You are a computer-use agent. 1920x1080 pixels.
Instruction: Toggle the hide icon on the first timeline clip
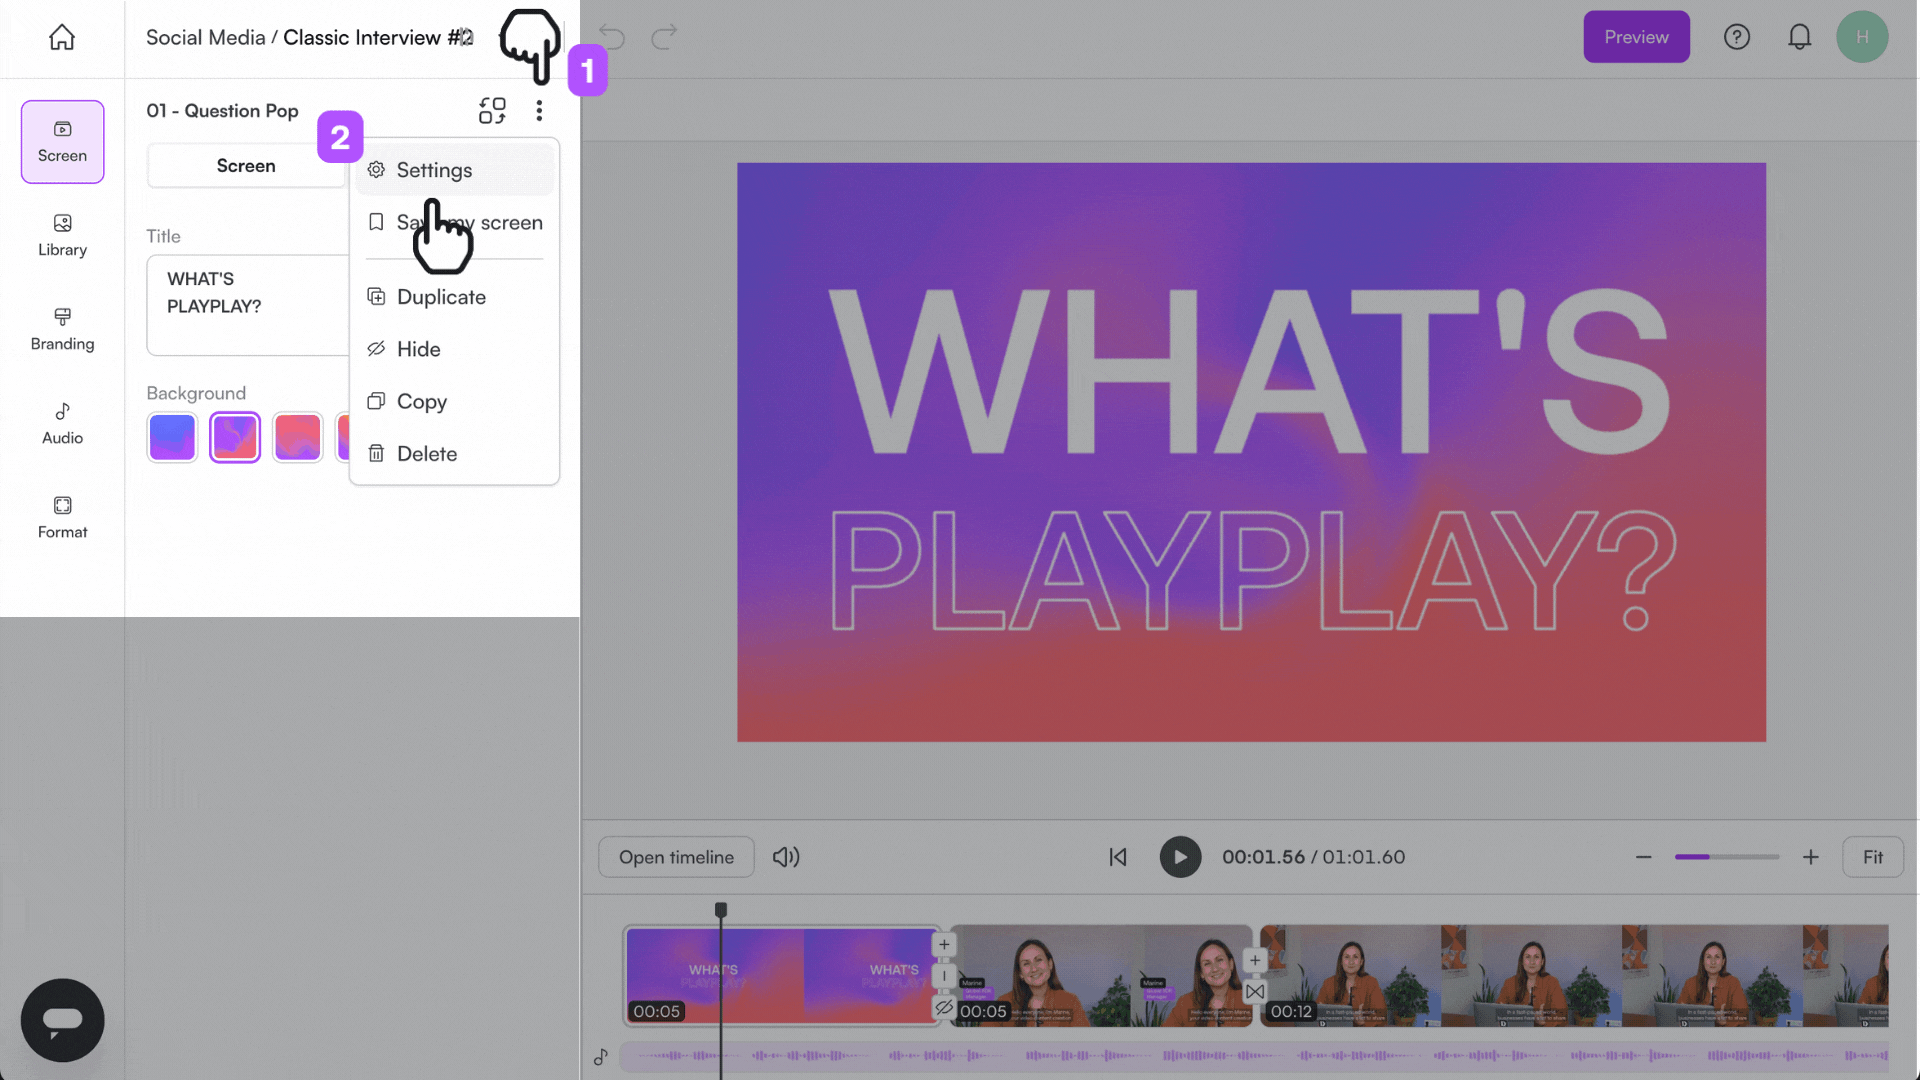pyautogui.click(x=944, y=1009)
